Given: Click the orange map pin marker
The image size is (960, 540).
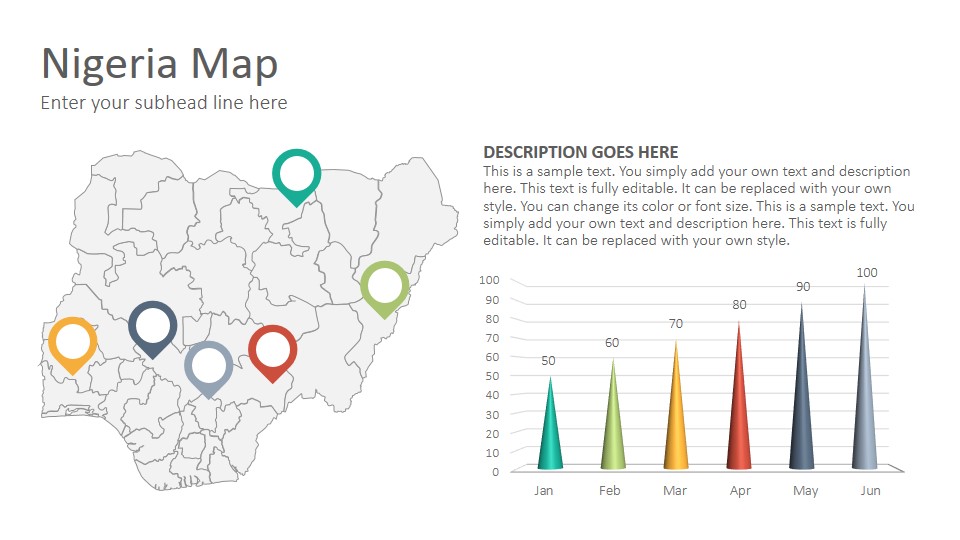Looking at the screenshot, I should click(x=73, y=345).
